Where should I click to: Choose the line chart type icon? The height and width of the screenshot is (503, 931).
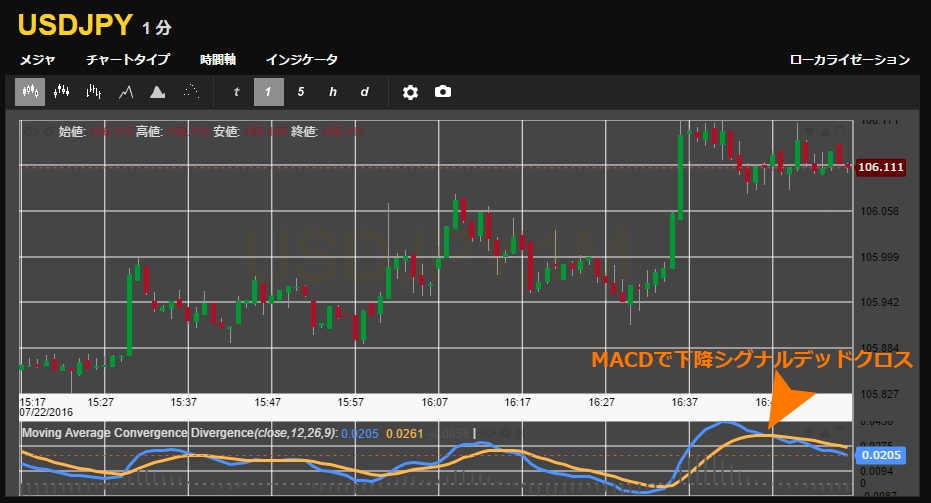[x=126, y=92]
